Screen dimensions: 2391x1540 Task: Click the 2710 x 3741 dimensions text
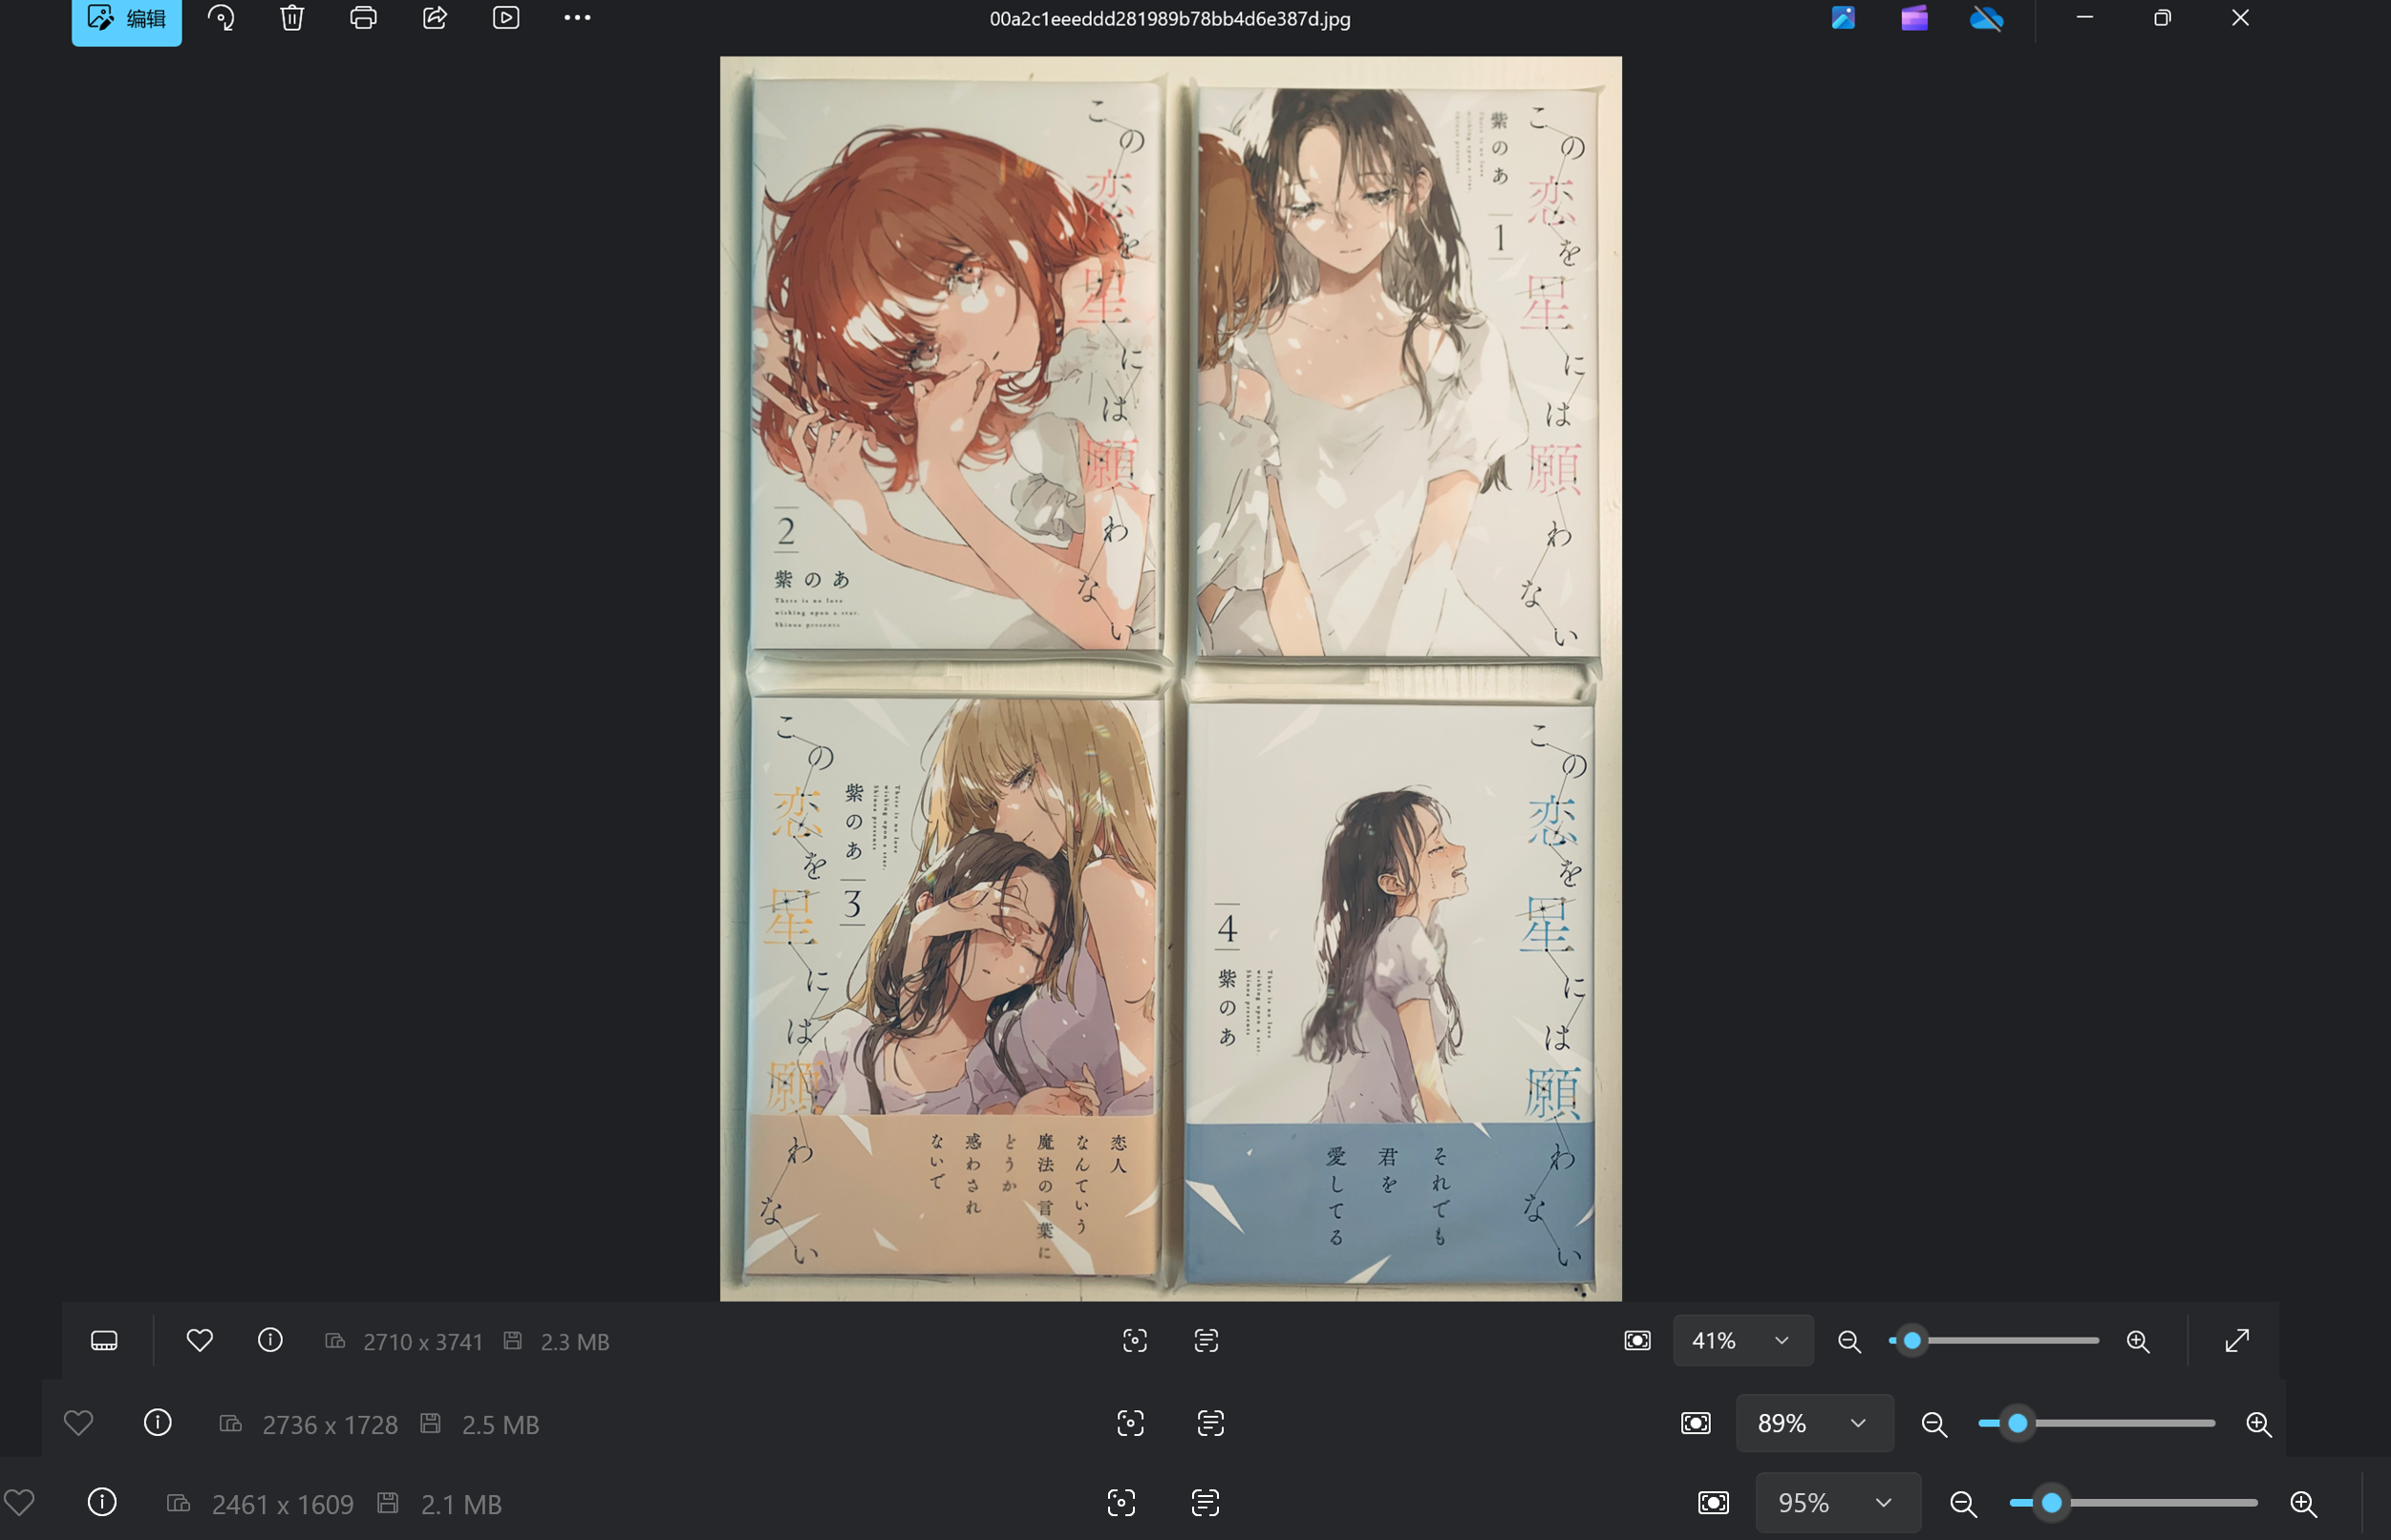point(423,1342)
